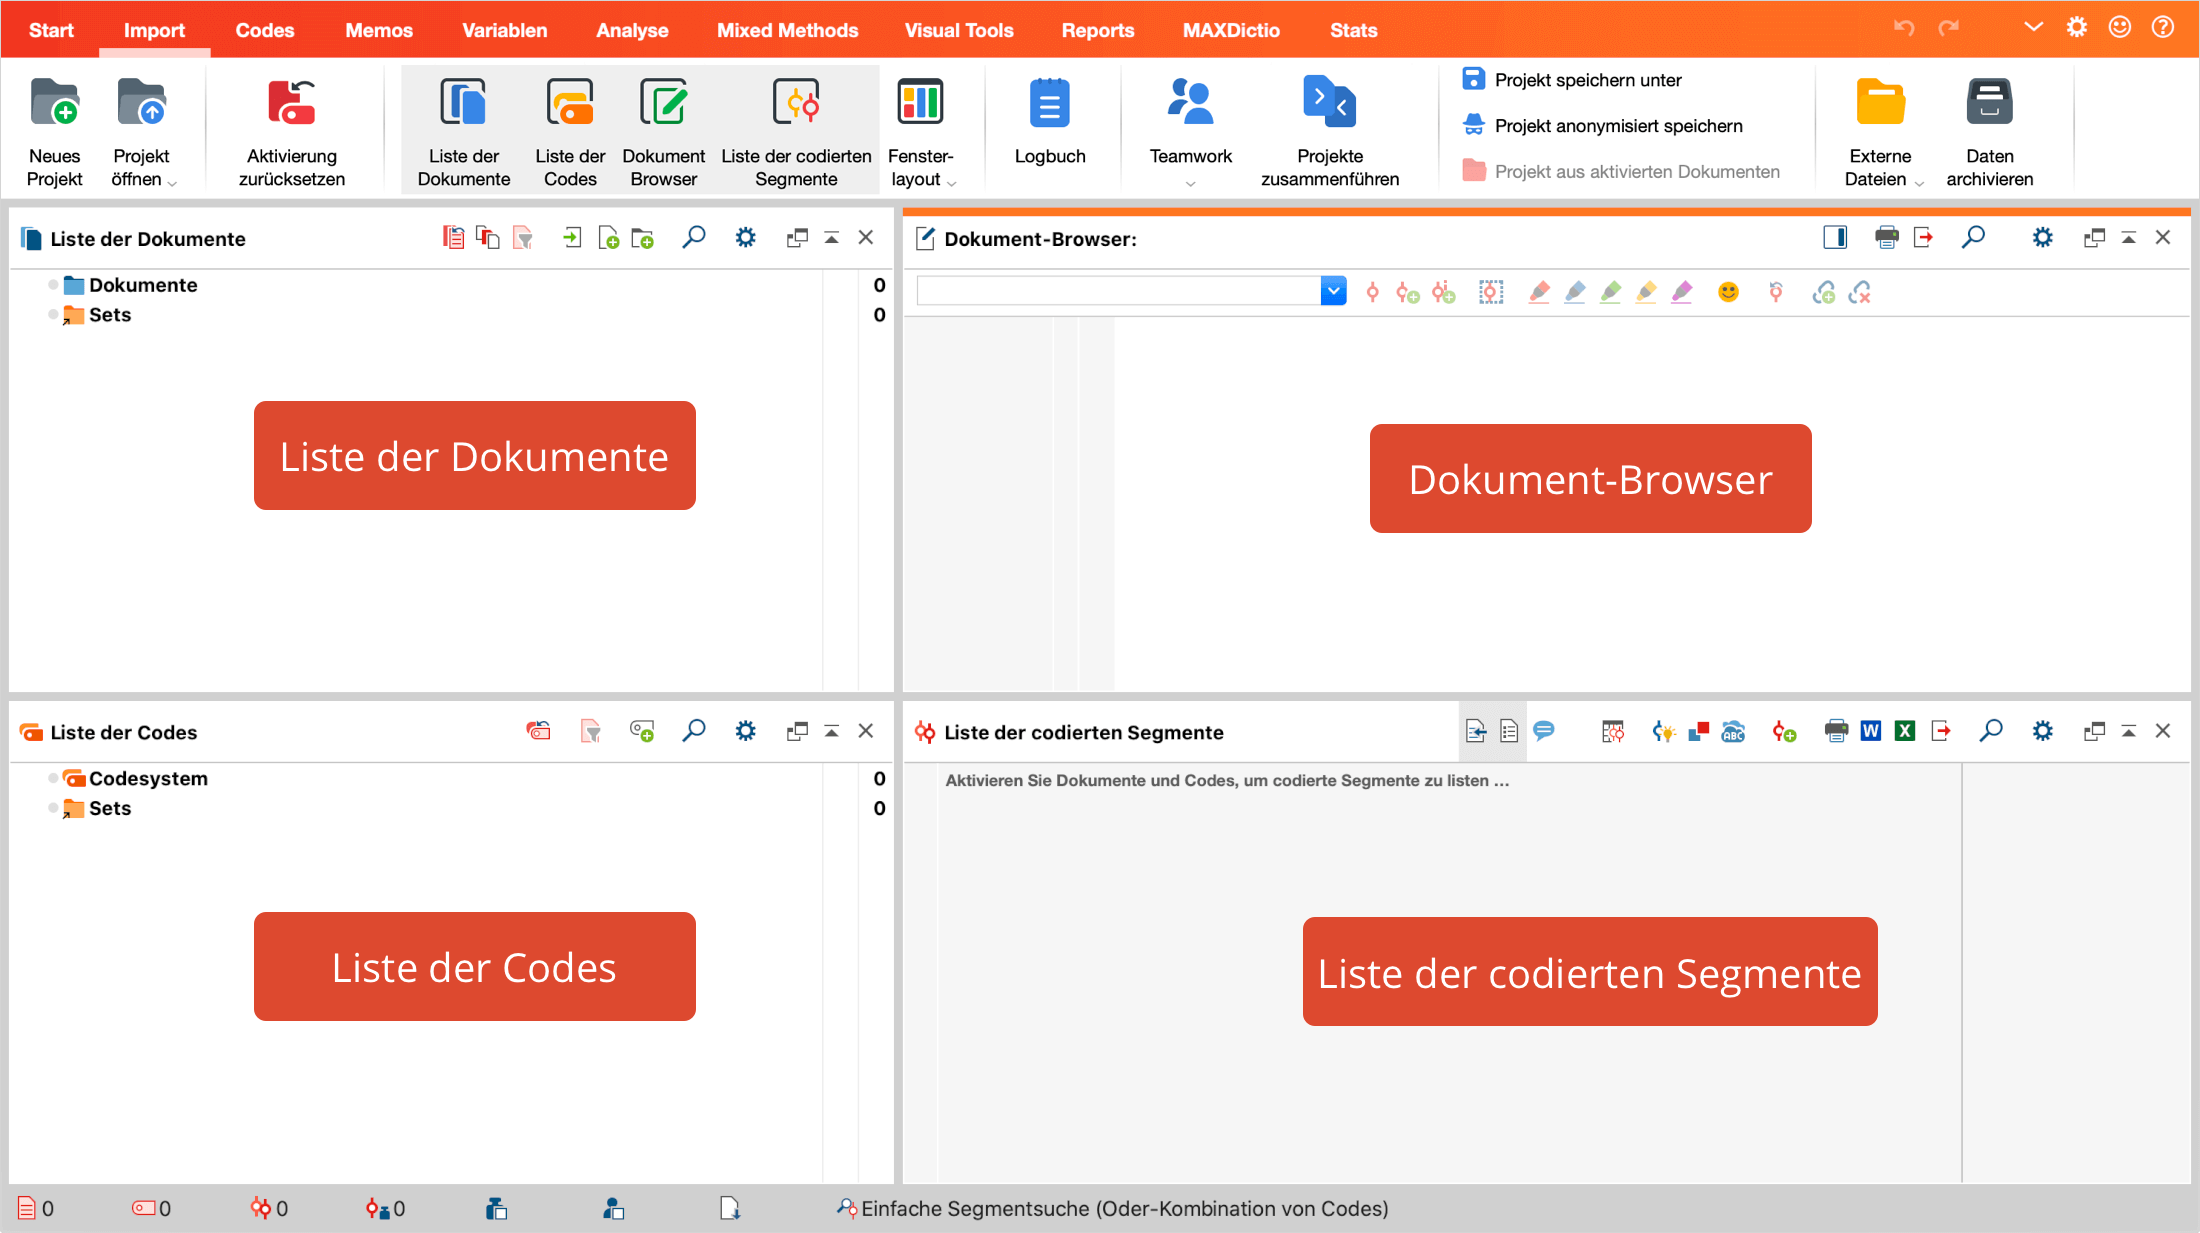Switch to the Import tab
The width and height of the screenshot is (2200, 1233).
[x=154, y=30]
